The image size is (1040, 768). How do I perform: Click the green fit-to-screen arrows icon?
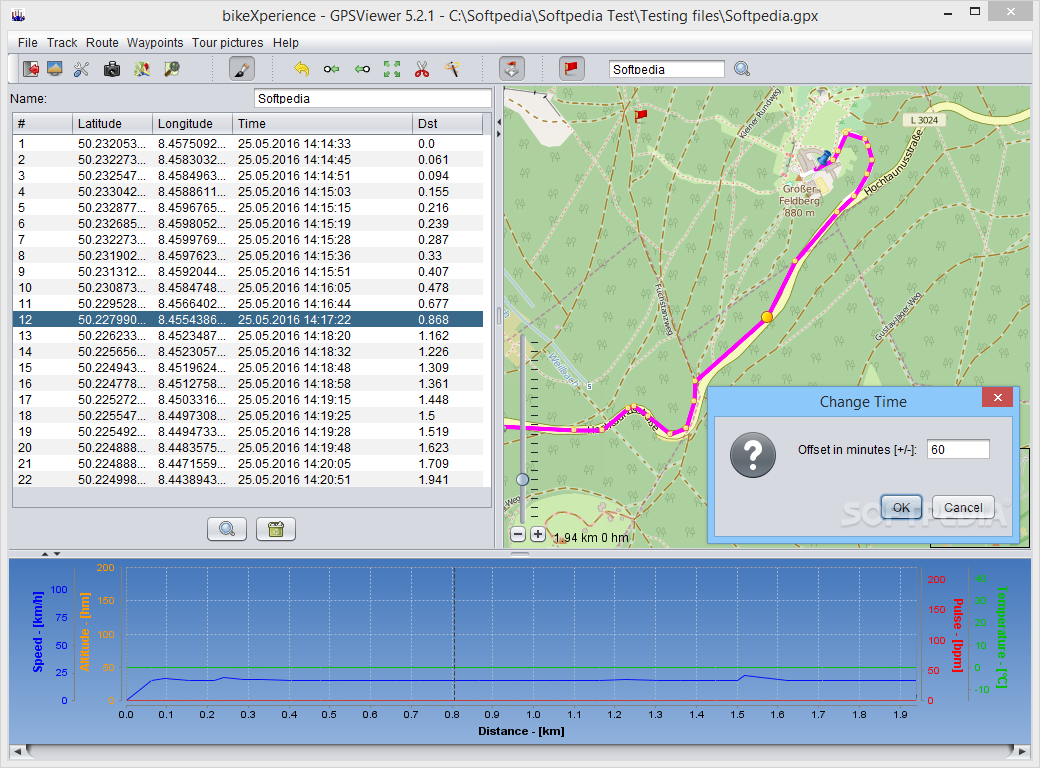tap(392, 69)
